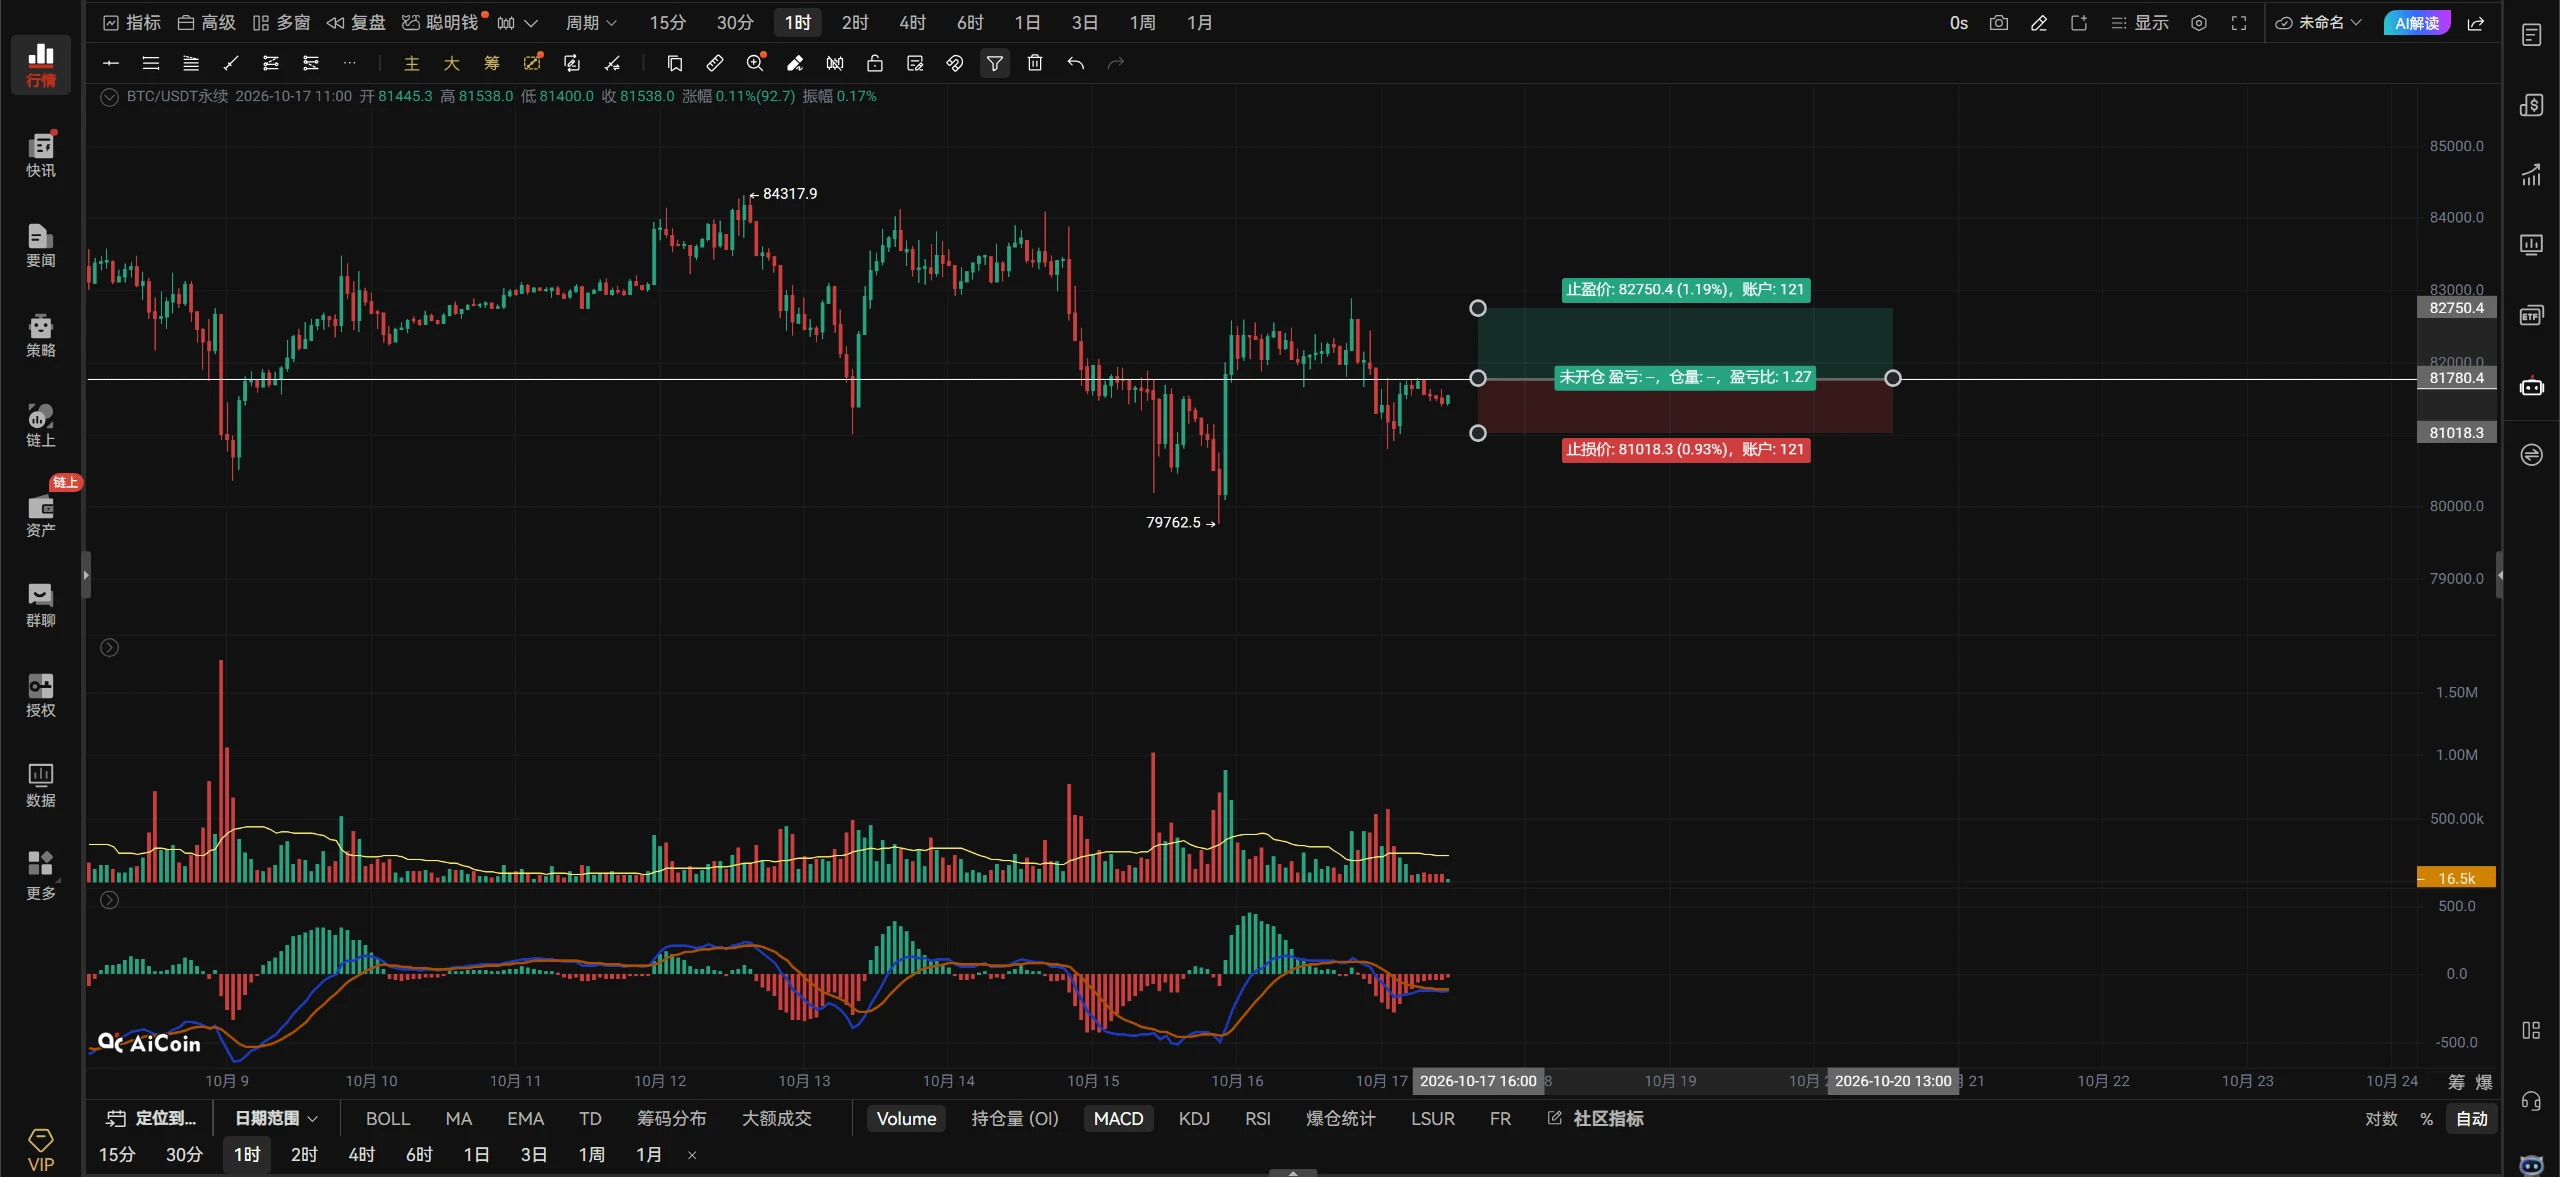The height and width of the screenshot is (1177, 2560).
Task: Click the VIP diamond icon
Action: pyautogui.click(x=41, y=1149)
